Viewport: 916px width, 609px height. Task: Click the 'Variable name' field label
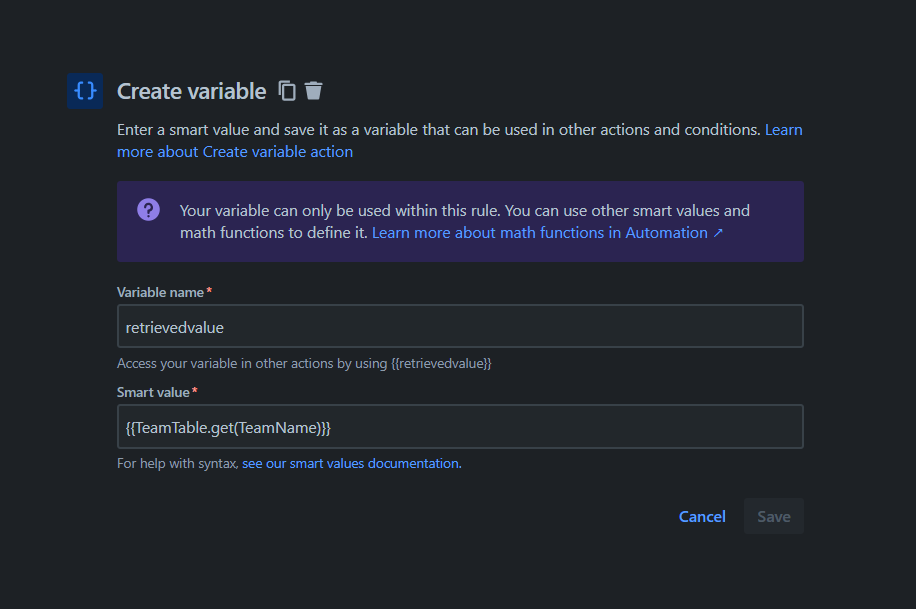(160, 292)
